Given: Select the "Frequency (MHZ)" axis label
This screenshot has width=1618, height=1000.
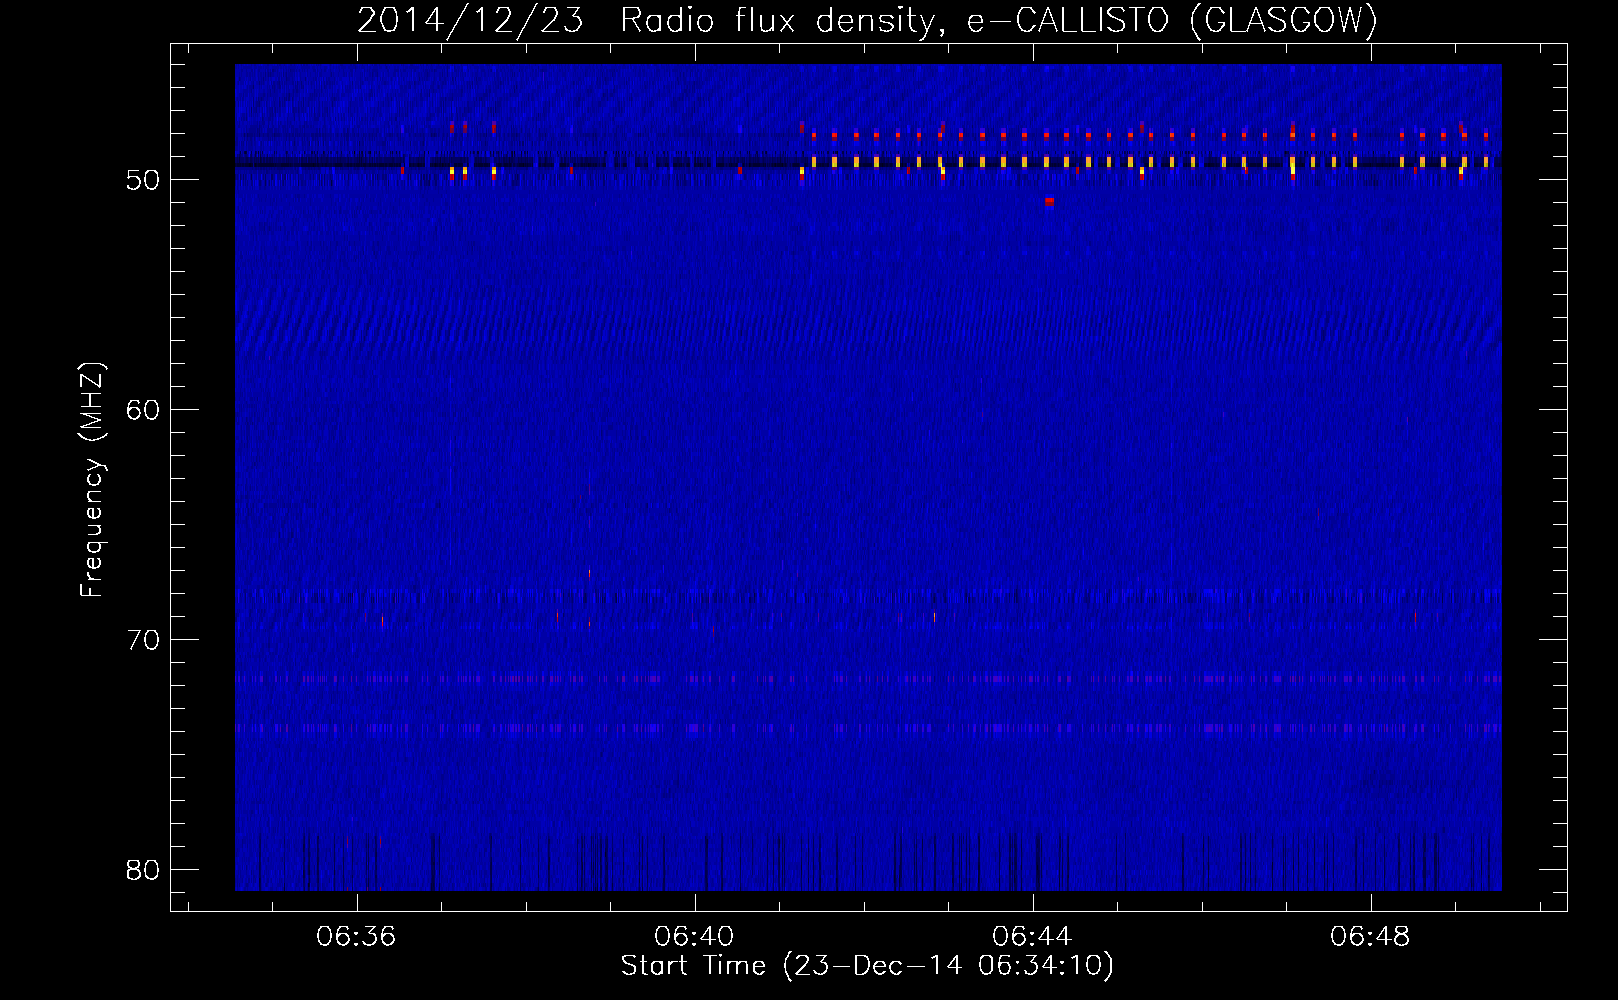Looking at the screenshot, I should pyautogui.click(x=91, y=480).
